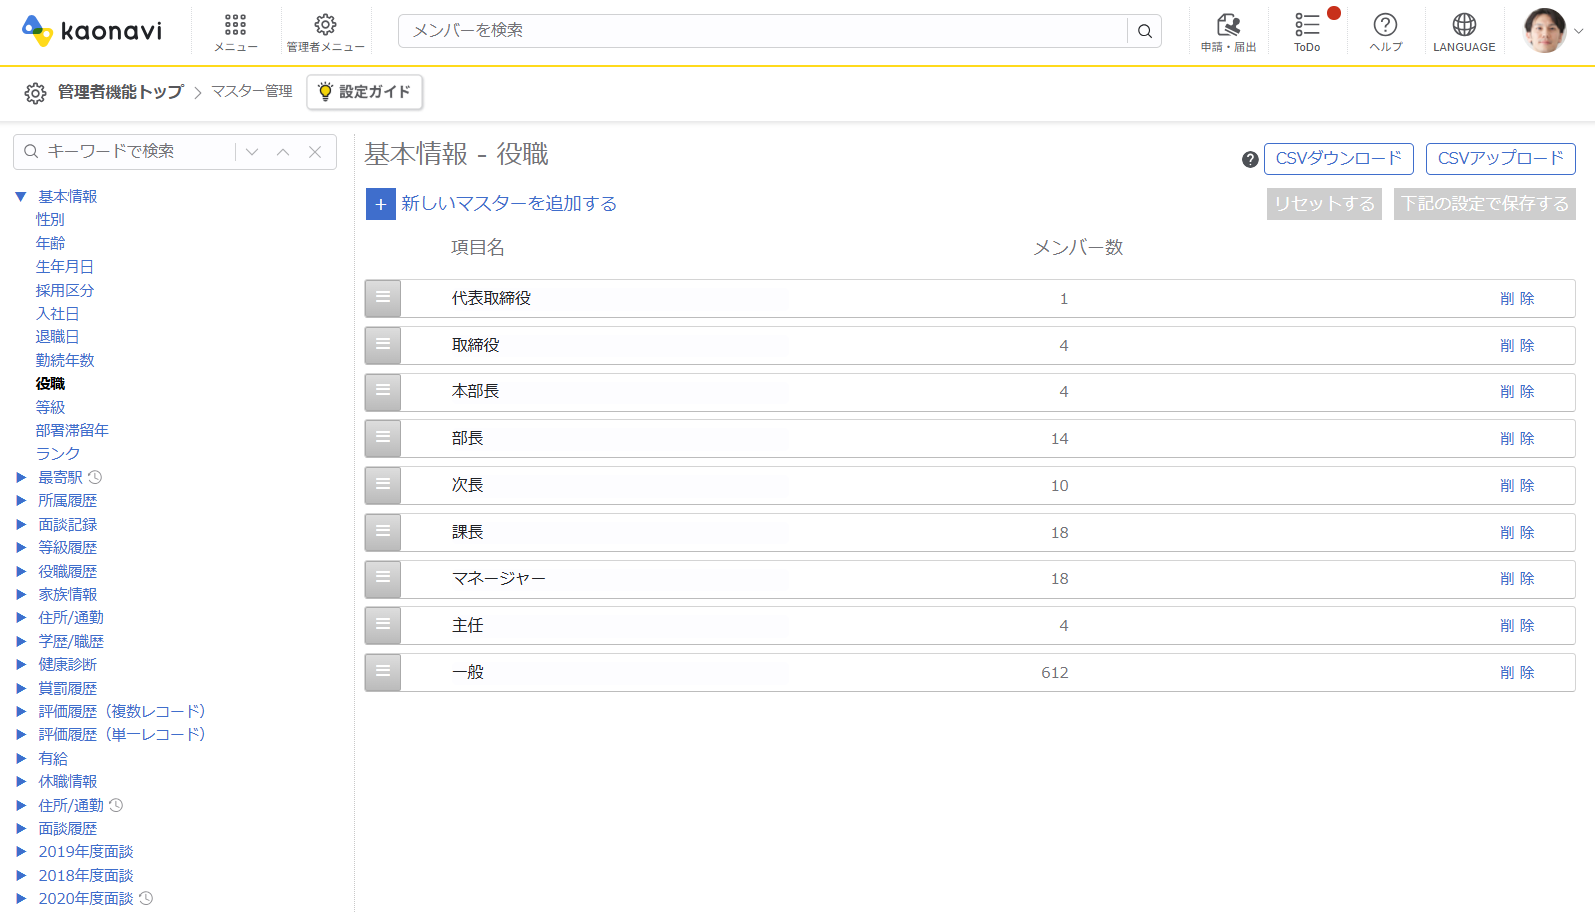Click the plus icon to add new master
The height and width of the screenshot is (912, 1595).
(381, 204)
